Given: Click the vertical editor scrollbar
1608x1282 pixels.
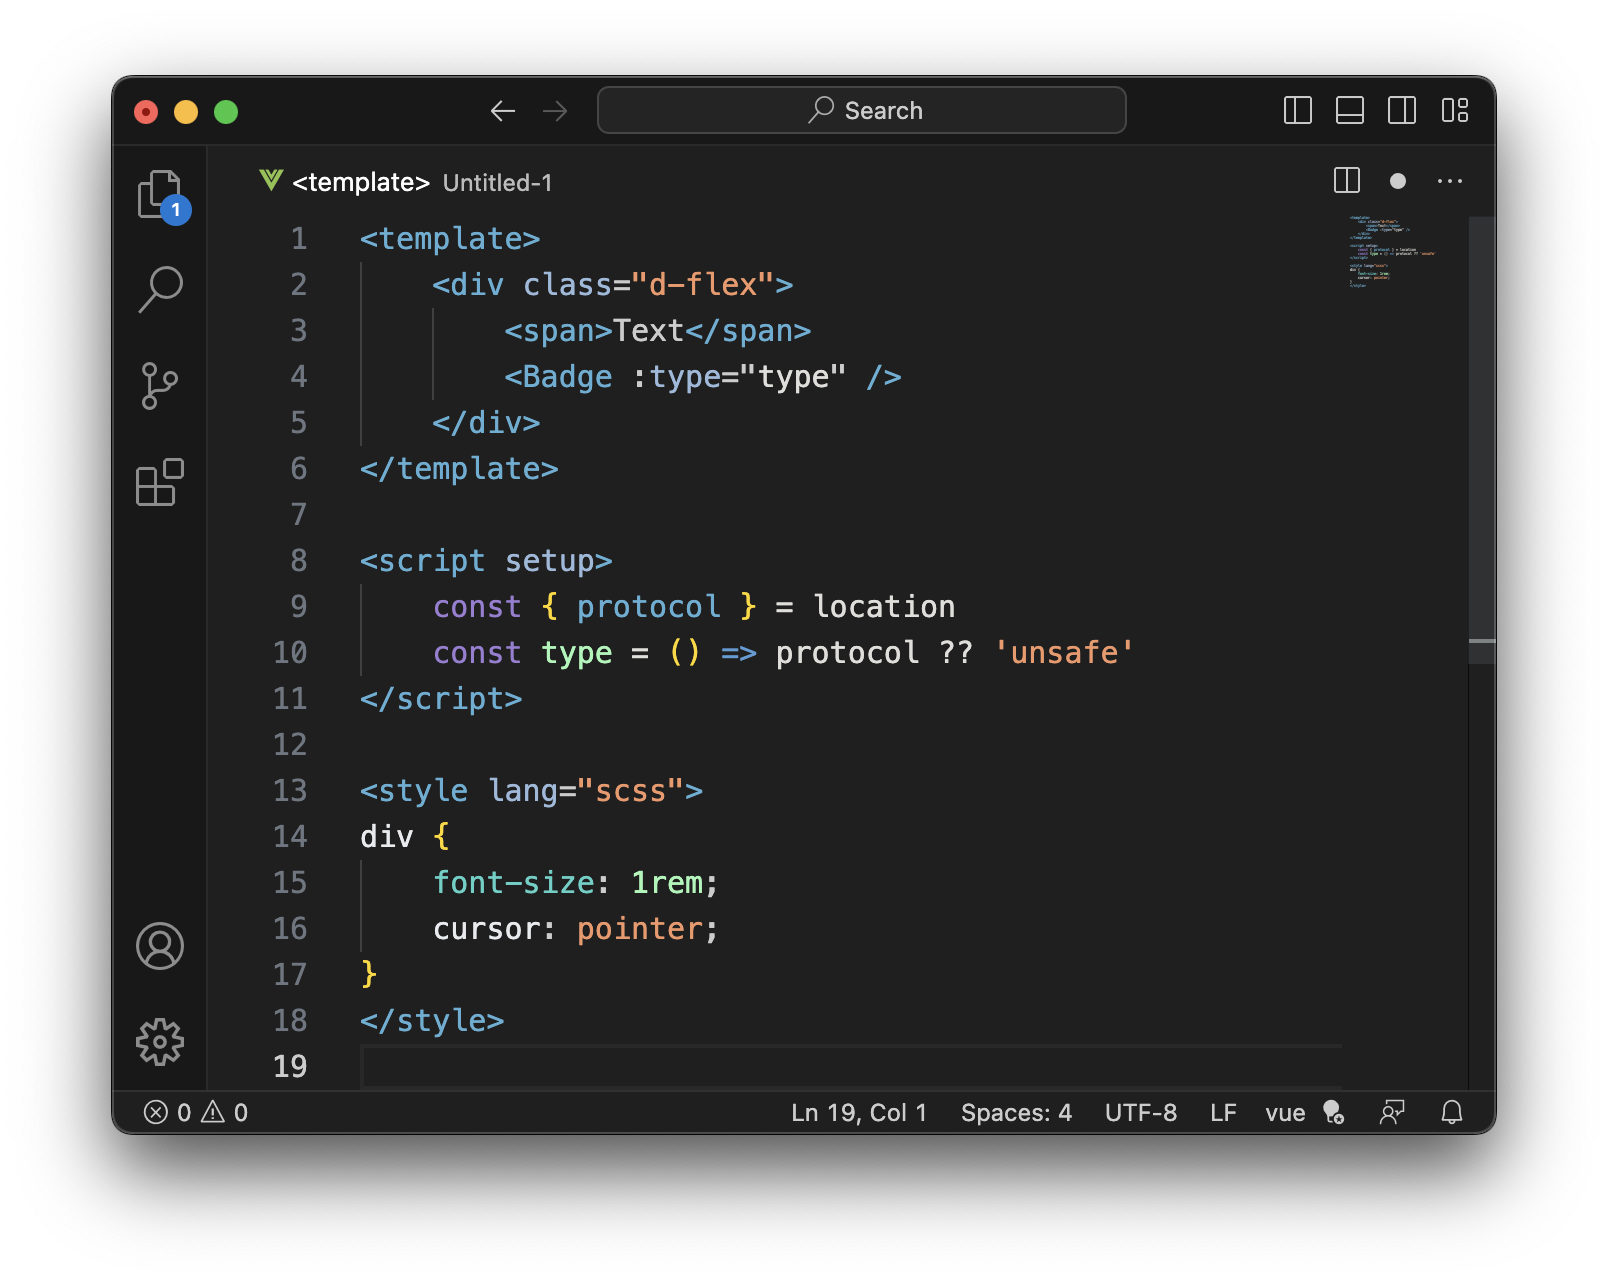Looking at the screenshot, I should click(1482, 440).
